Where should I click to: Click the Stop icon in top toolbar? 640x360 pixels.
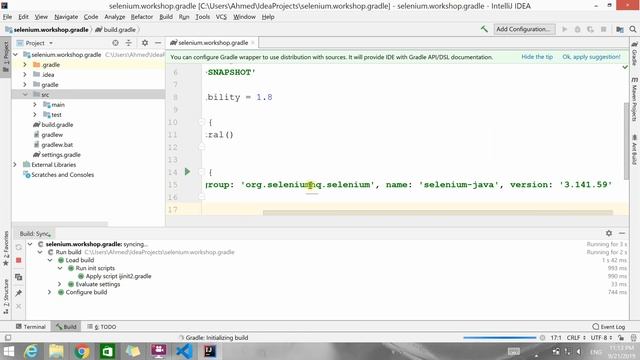603,29
